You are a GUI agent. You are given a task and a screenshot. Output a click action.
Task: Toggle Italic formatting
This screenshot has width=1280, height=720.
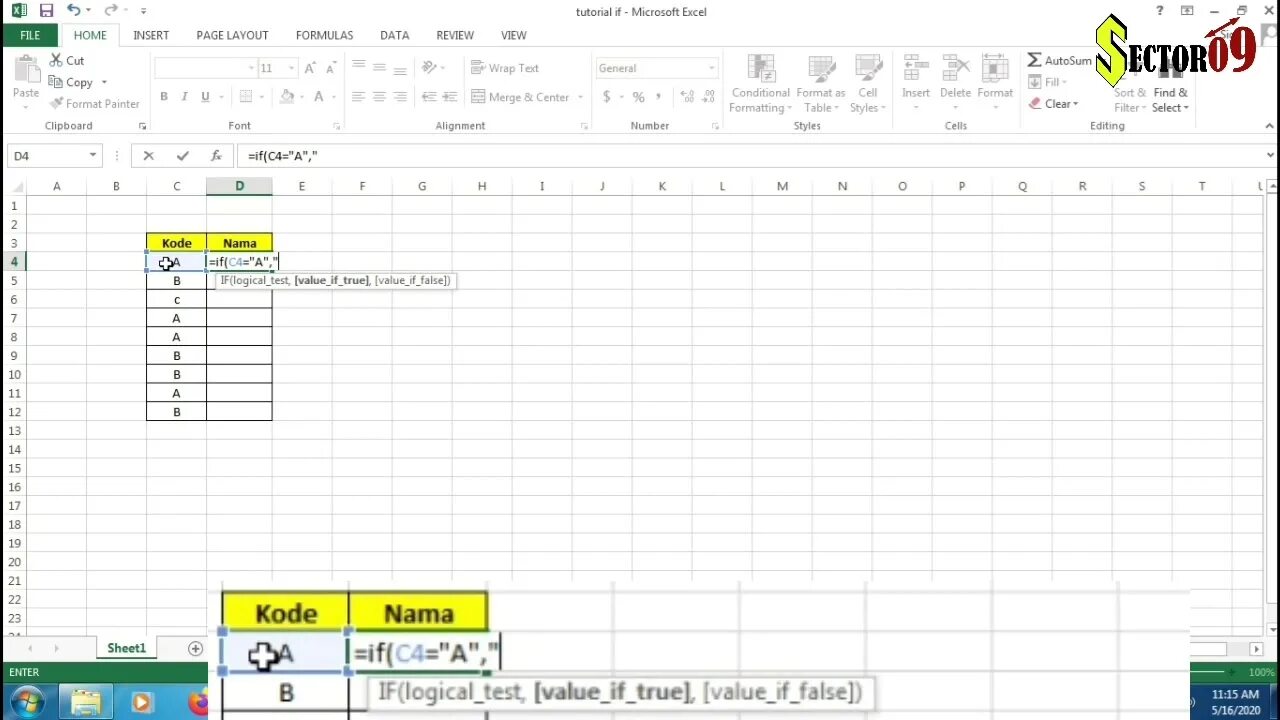pos(184,97)
